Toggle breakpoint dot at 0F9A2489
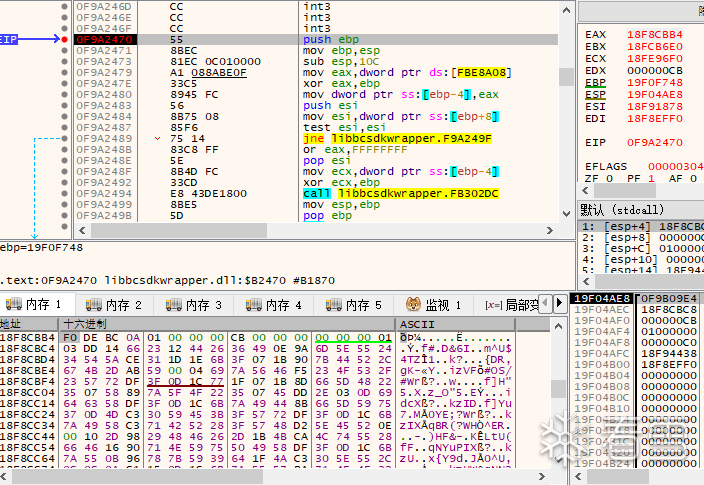 (64, 138)
